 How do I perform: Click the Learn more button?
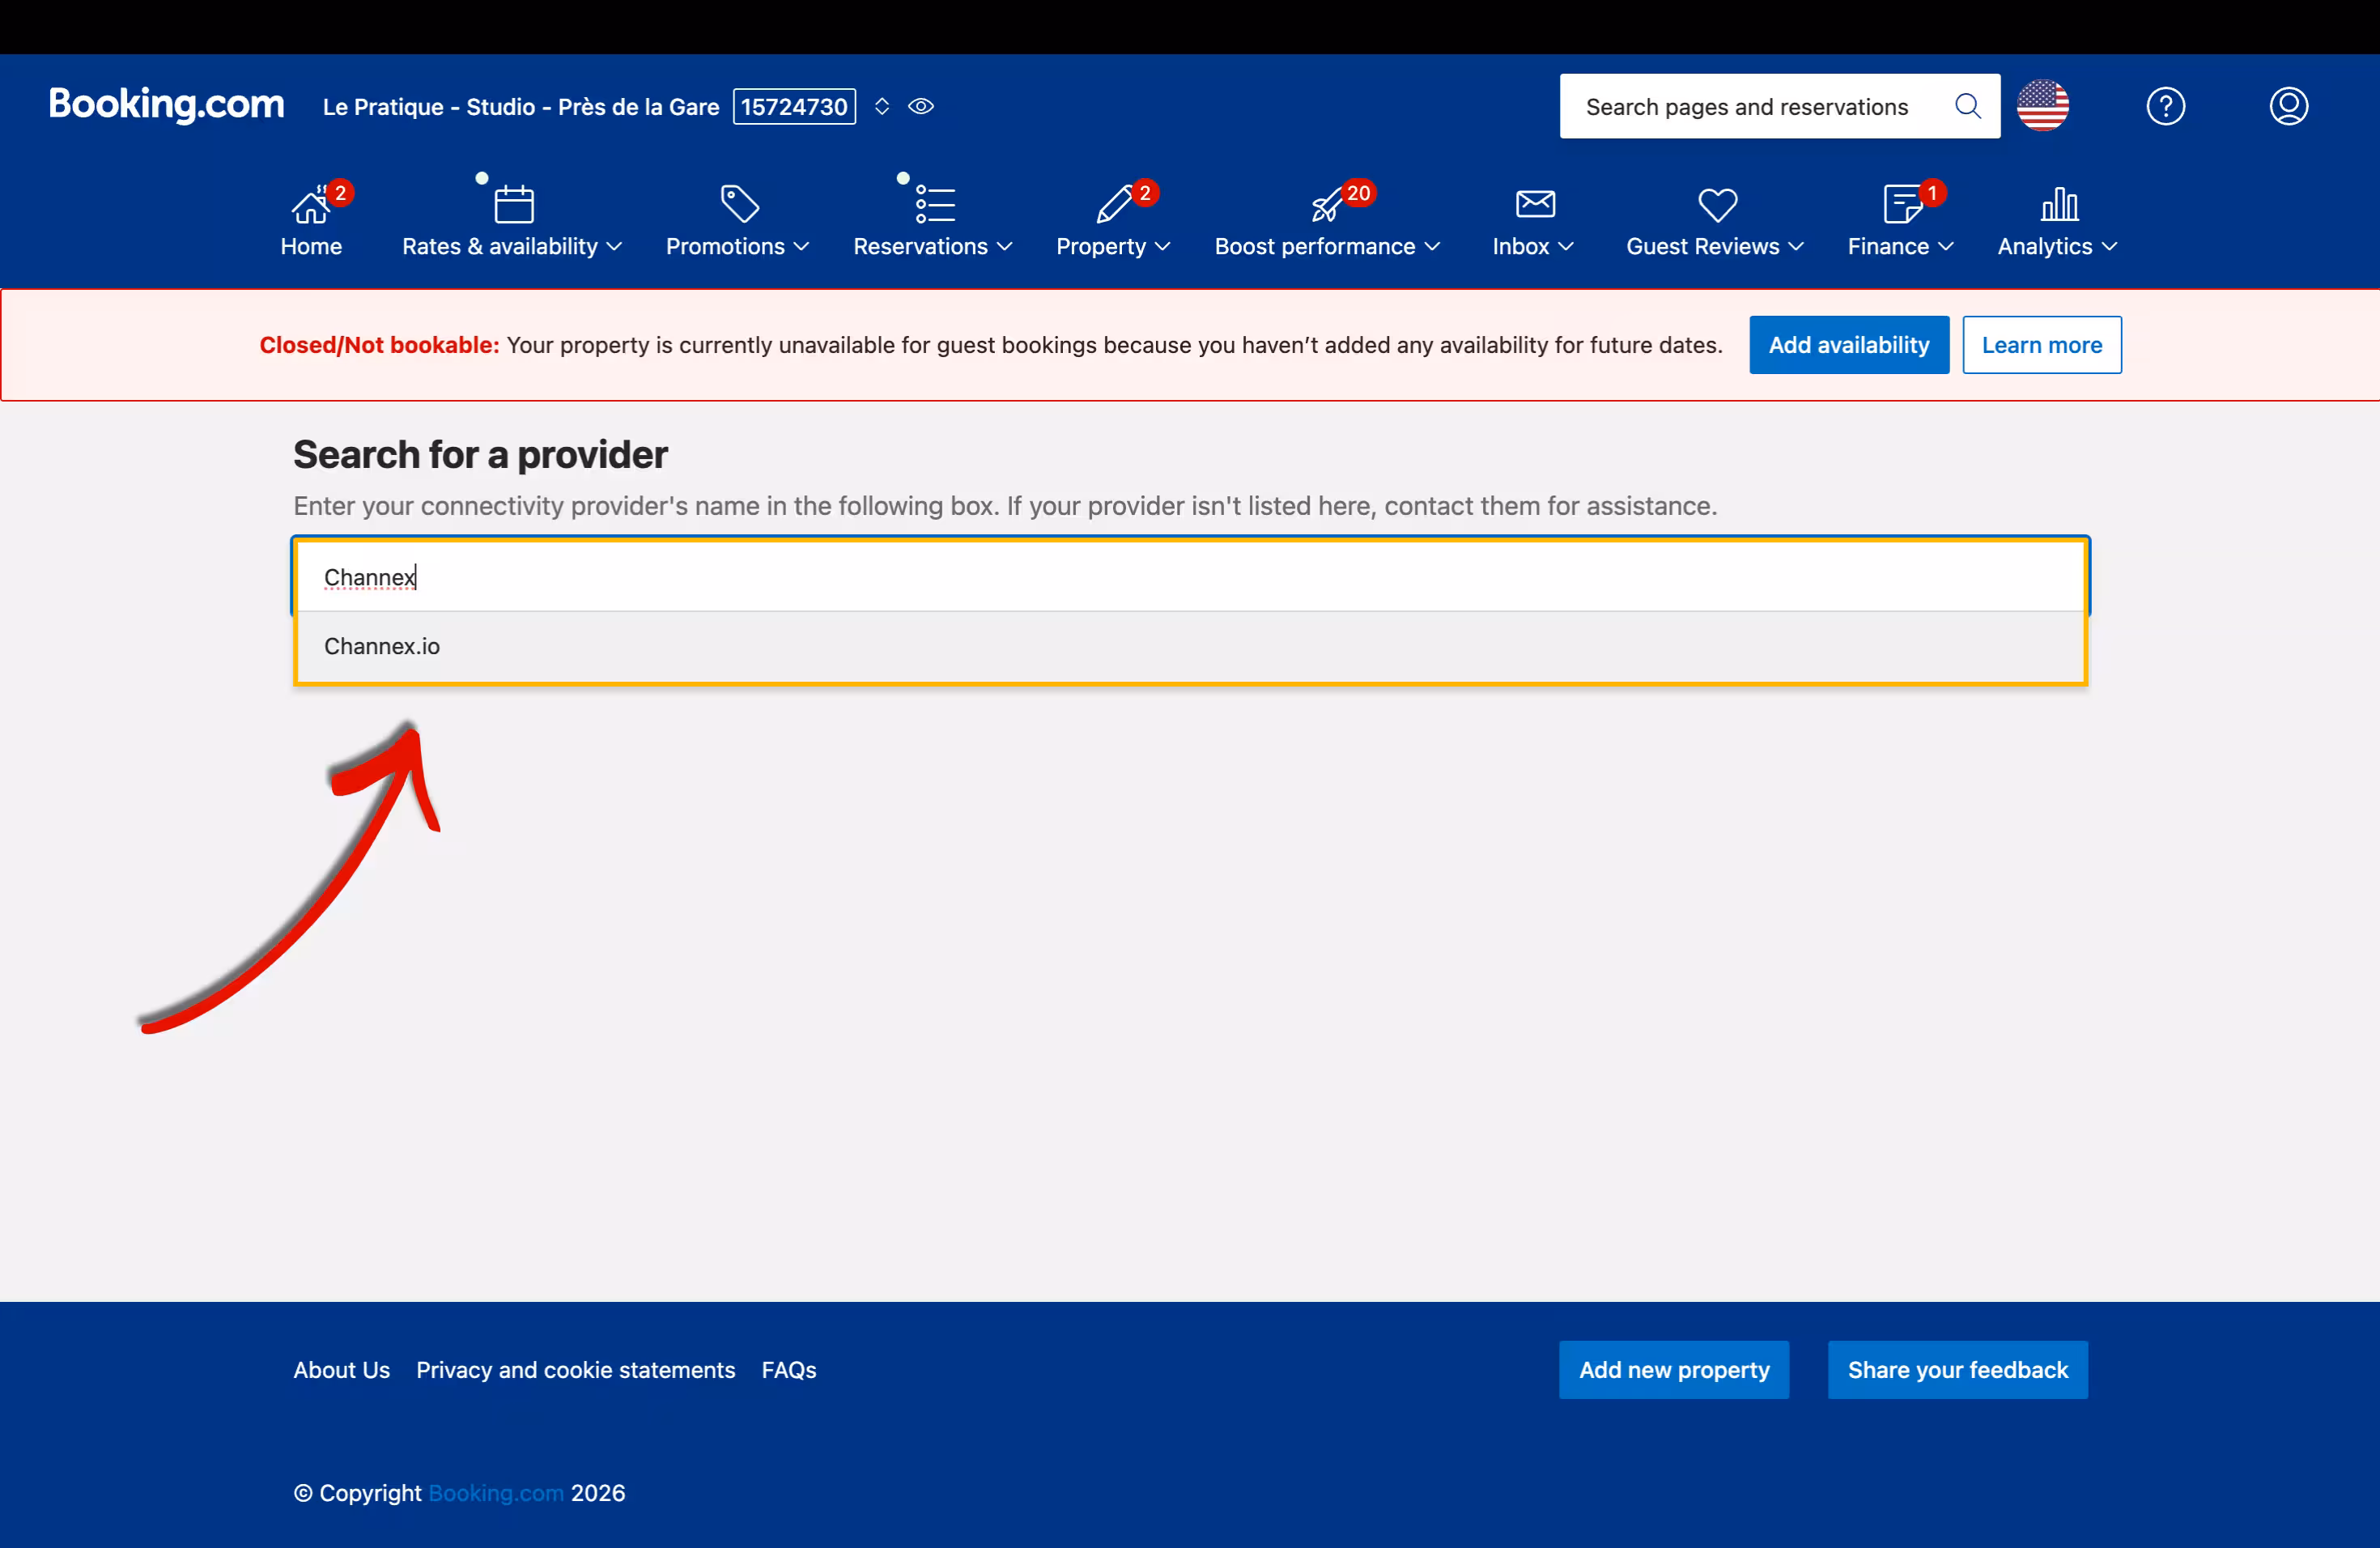[x=2041, y=345]
